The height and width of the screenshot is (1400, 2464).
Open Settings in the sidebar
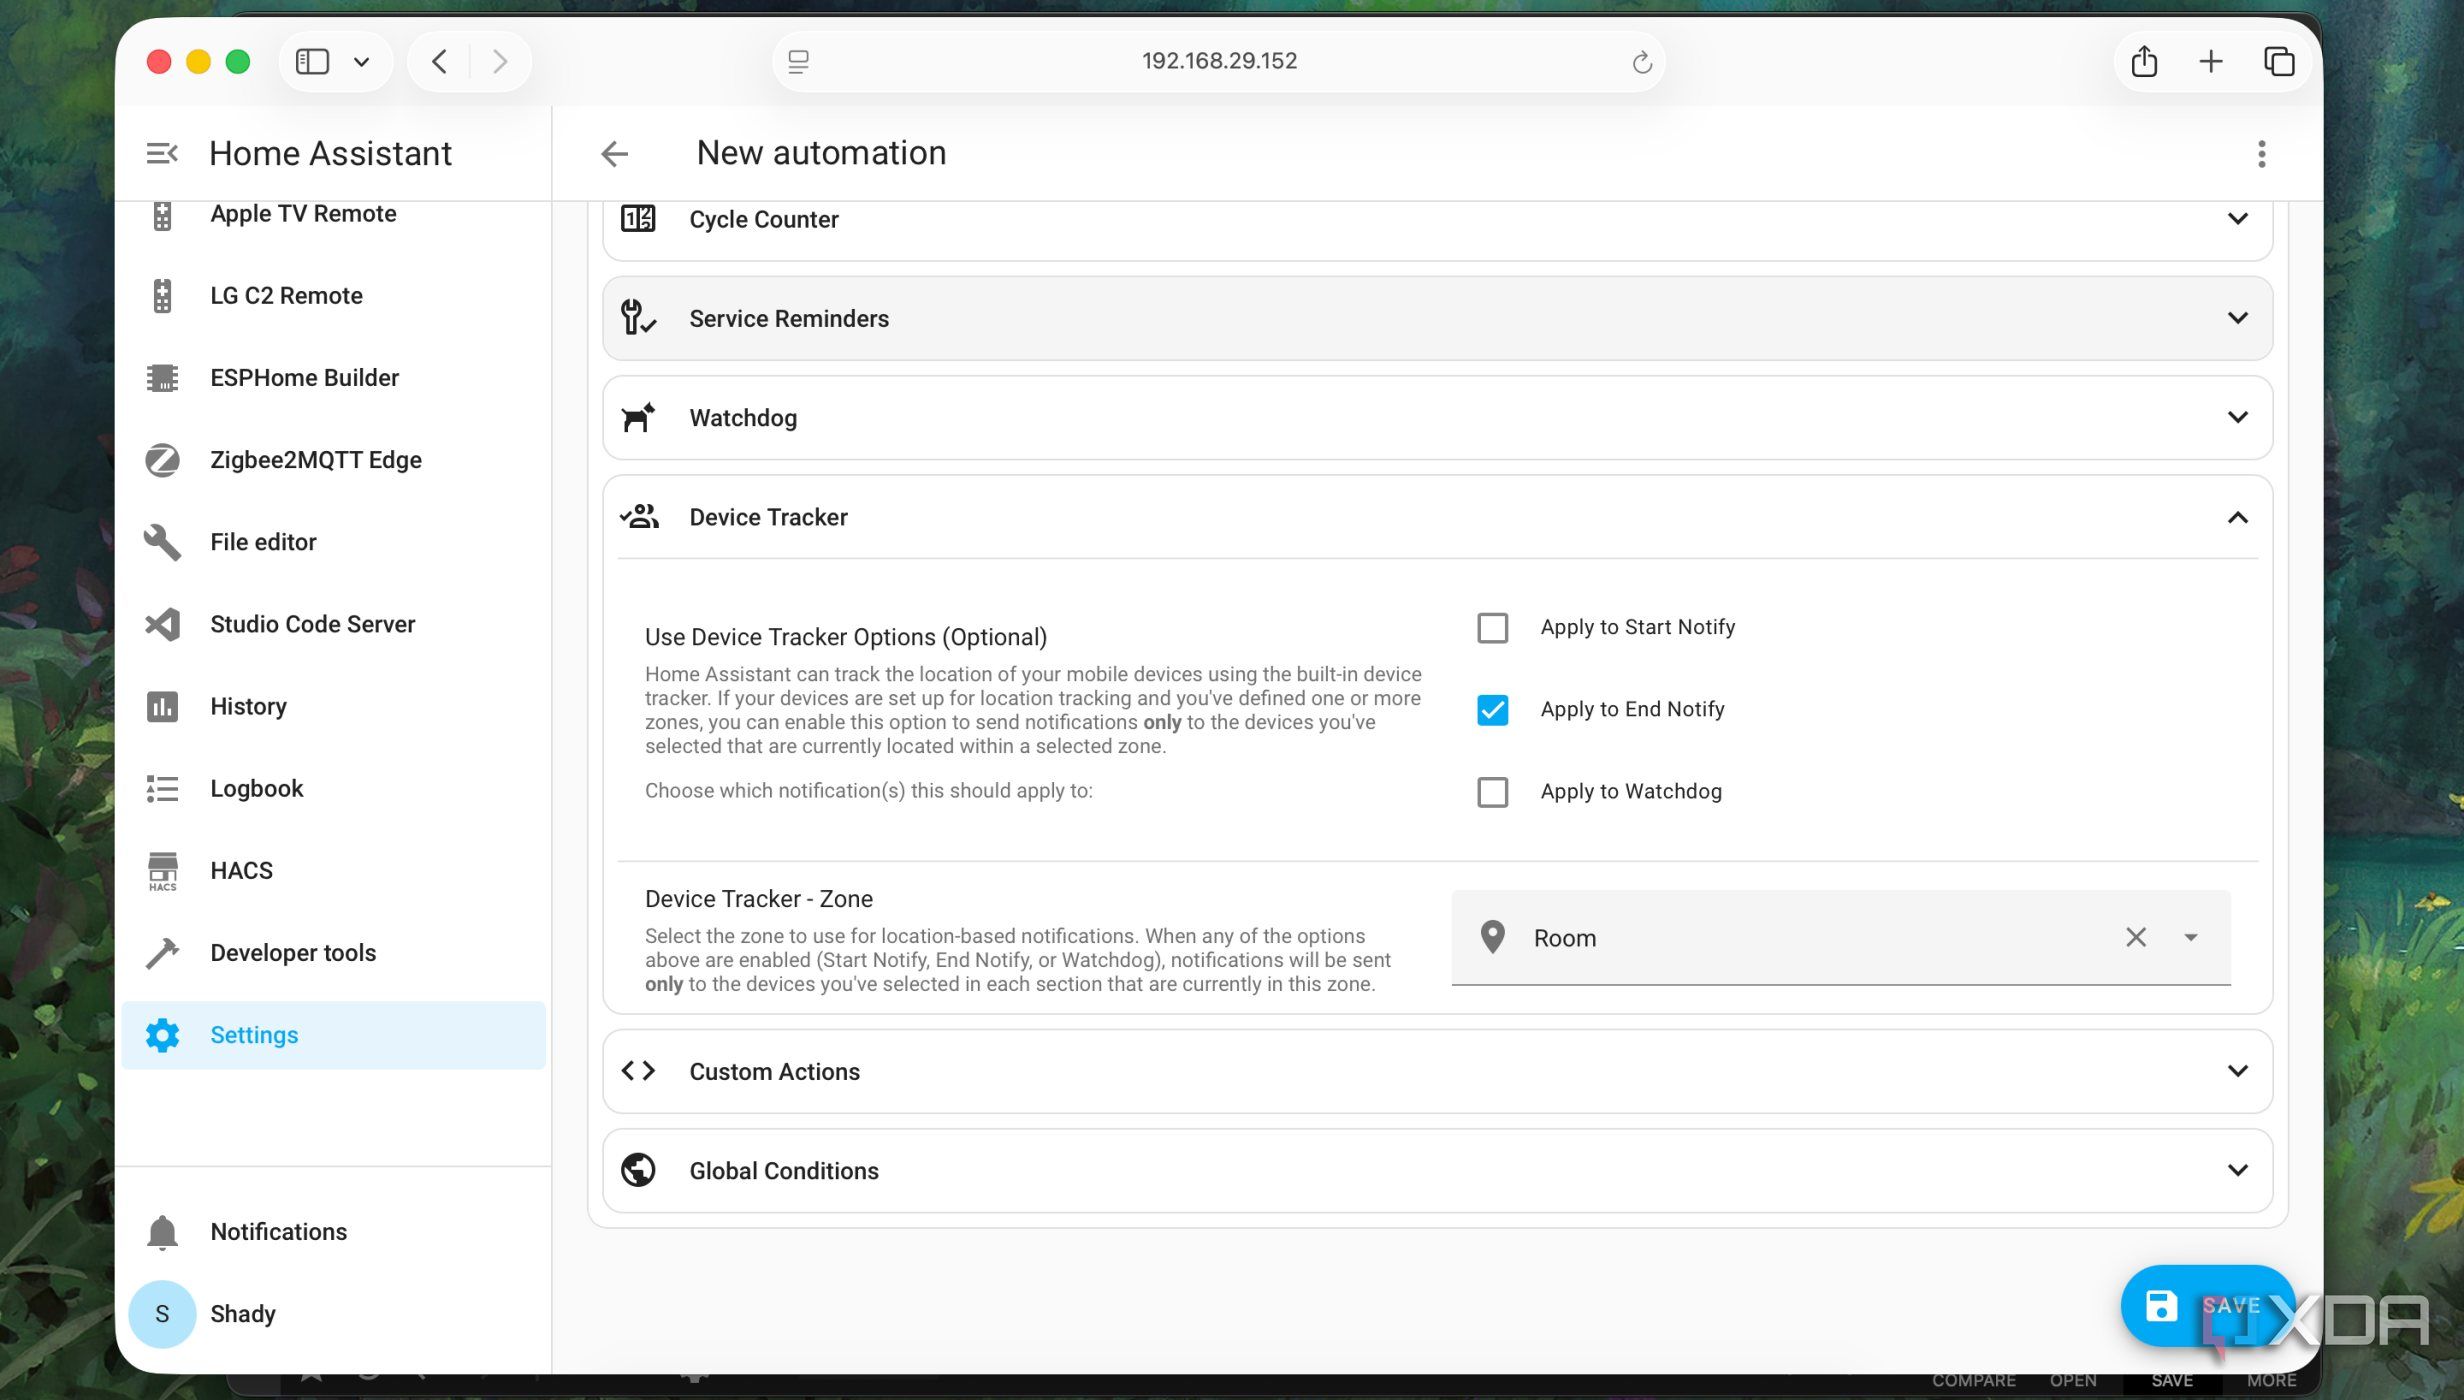(x=333, y=1035)
